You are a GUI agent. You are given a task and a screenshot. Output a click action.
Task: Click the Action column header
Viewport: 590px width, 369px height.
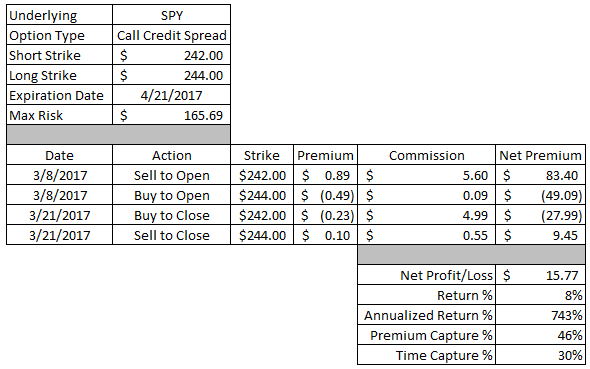(172, 155)
